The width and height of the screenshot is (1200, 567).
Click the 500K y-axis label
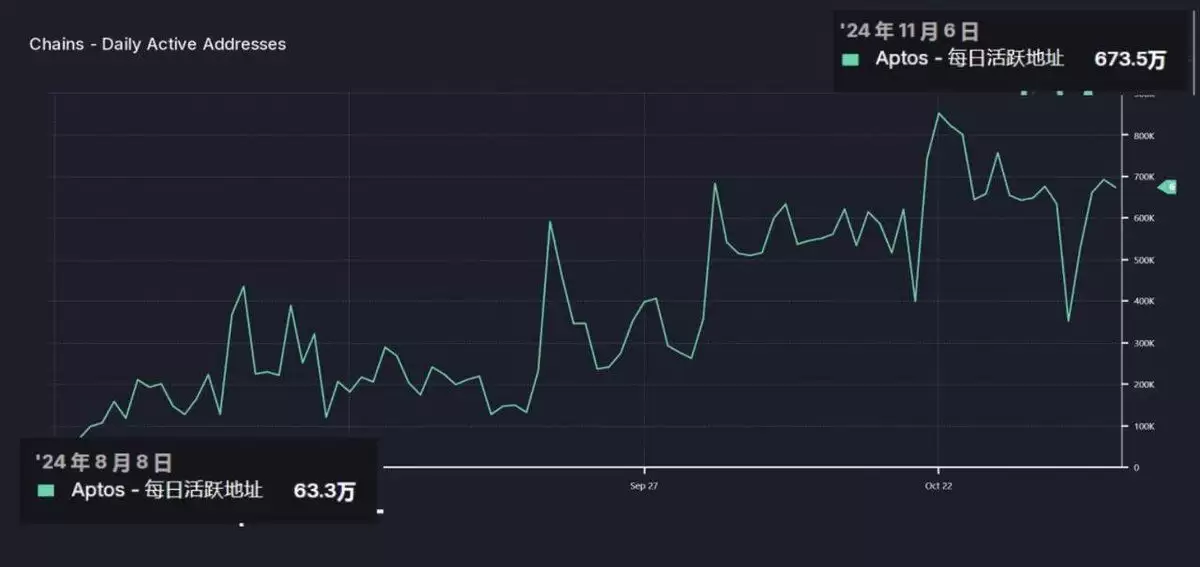pyautogui.click(x=1144, y=260)
